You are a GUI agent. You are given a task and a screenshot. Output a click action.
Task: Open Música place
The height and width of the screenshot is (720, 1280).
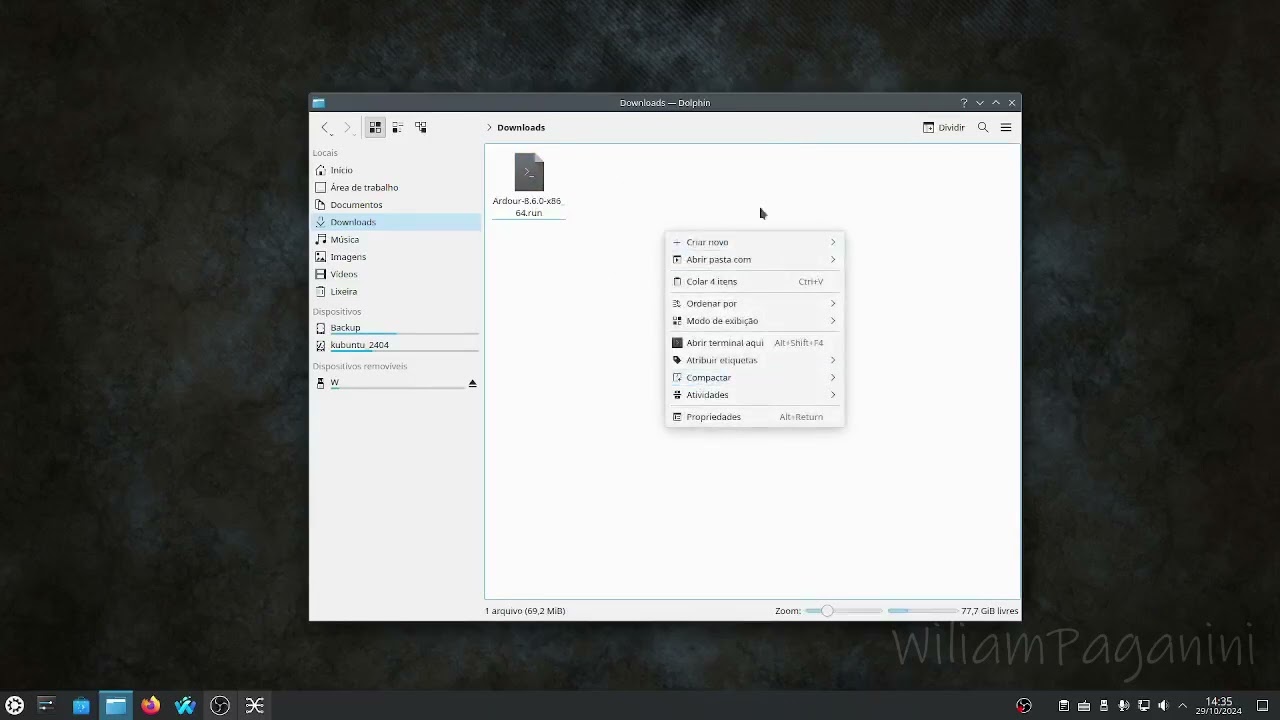396,240
